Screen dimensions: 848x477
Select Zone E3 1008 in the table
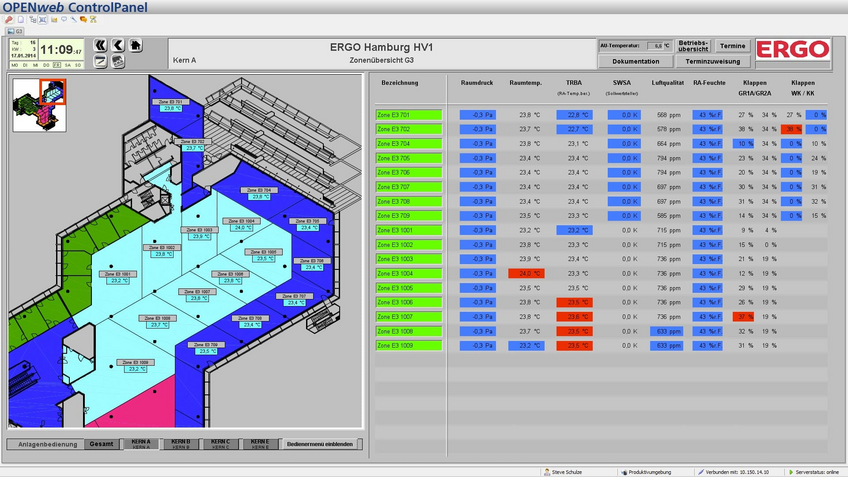click(x=409, y=331)
